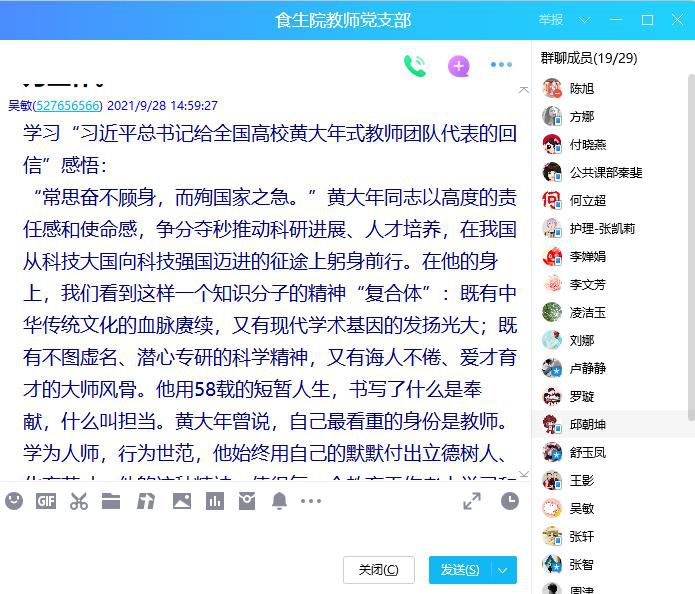Screen dimensions: 695x594
Task: Select the scissors screenshot tool
Action: pos(79,501)
